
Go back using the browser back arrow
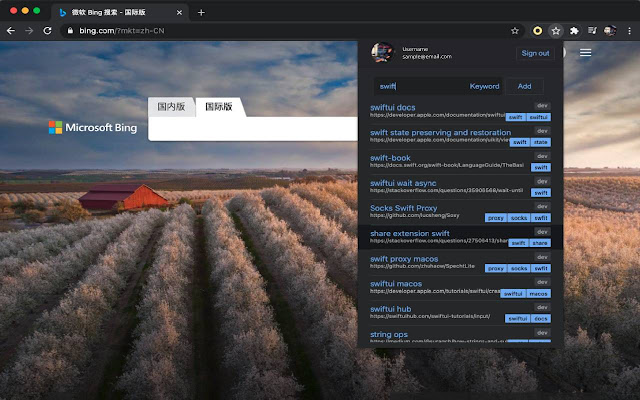click(x=11, y=31)
